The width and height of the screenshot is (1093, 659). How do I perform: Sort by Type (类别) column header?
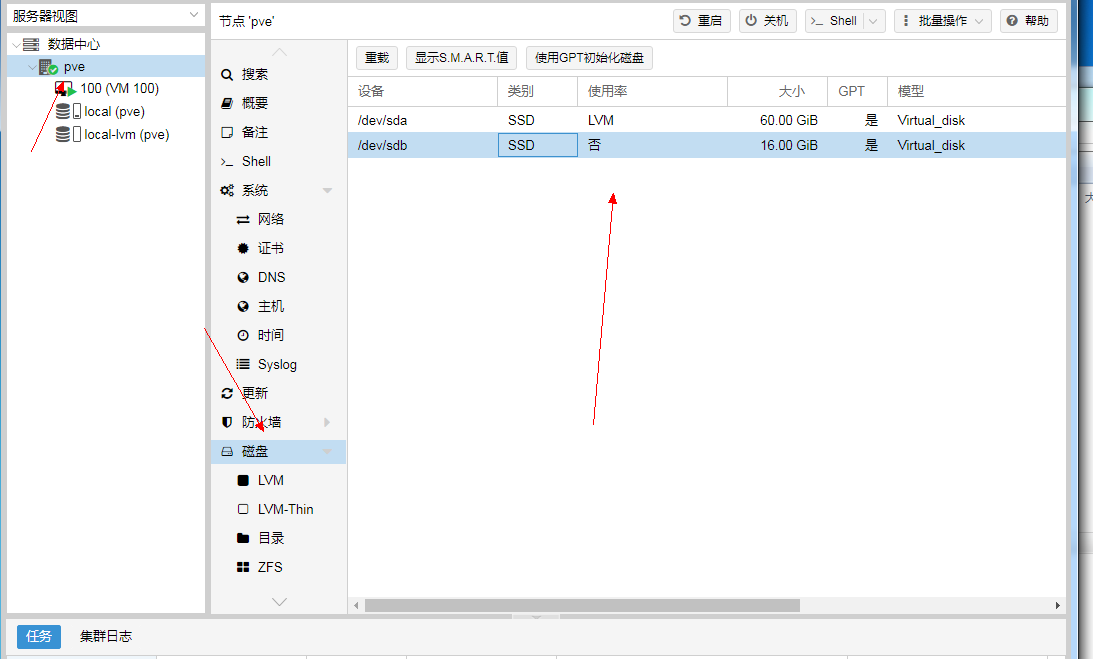tap(537, 91)
